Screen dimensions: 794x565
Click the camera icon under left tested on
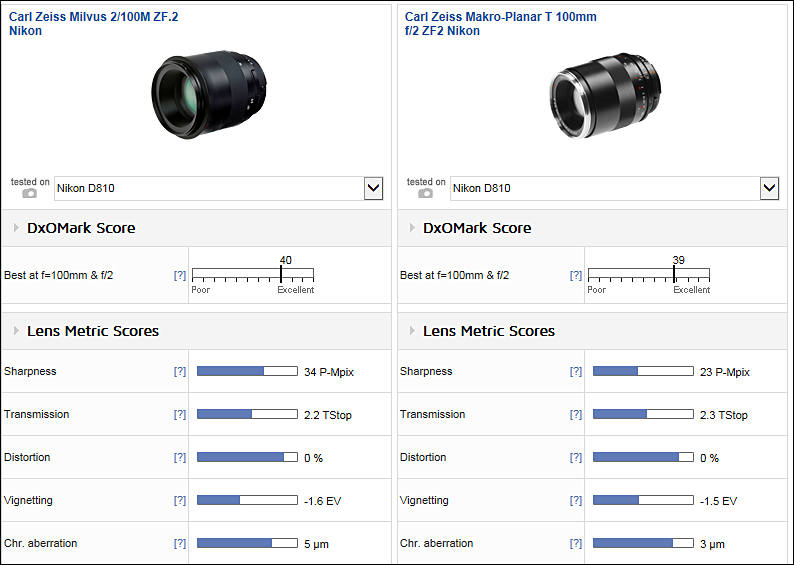tap(29, 193)
